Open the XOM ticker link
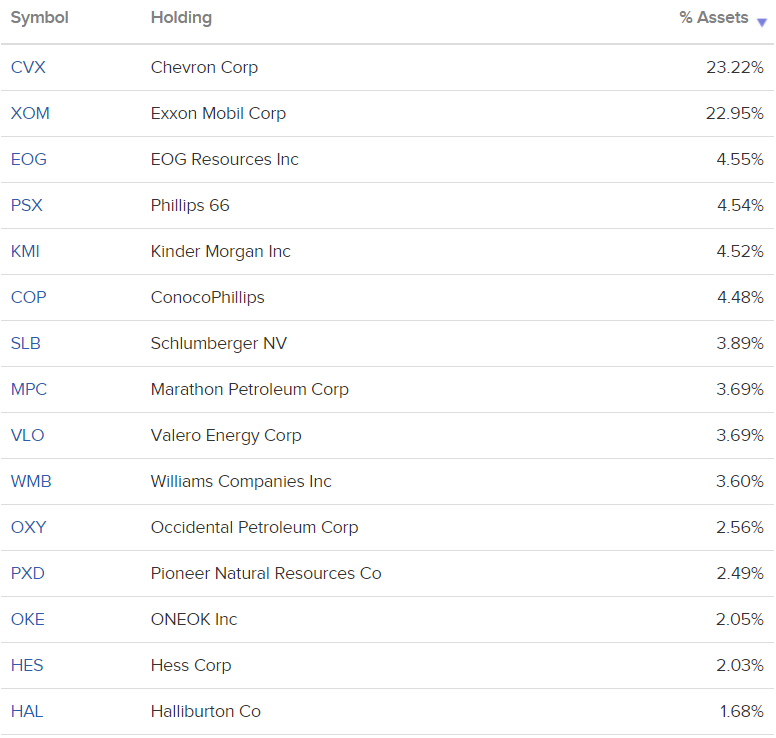The height and width of the screenshot is (738, 776). [x=30, y=113]
